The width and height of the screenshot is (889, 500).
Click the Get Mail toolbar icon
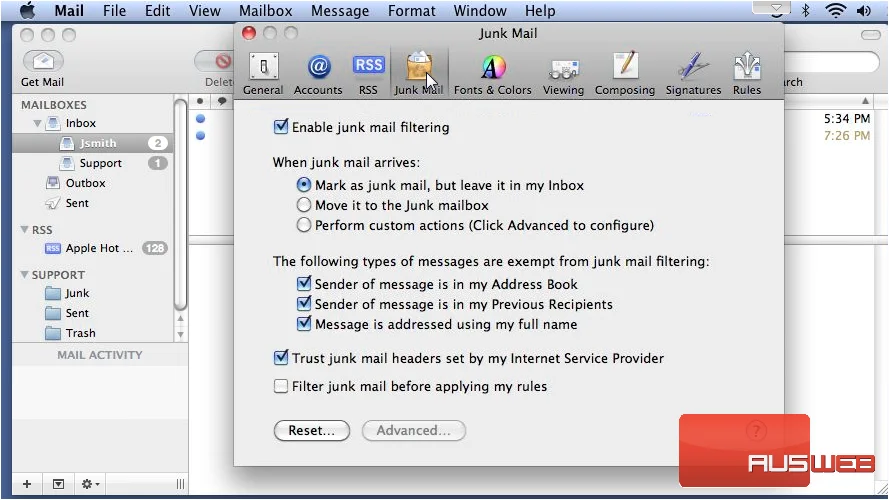(43, 61)
